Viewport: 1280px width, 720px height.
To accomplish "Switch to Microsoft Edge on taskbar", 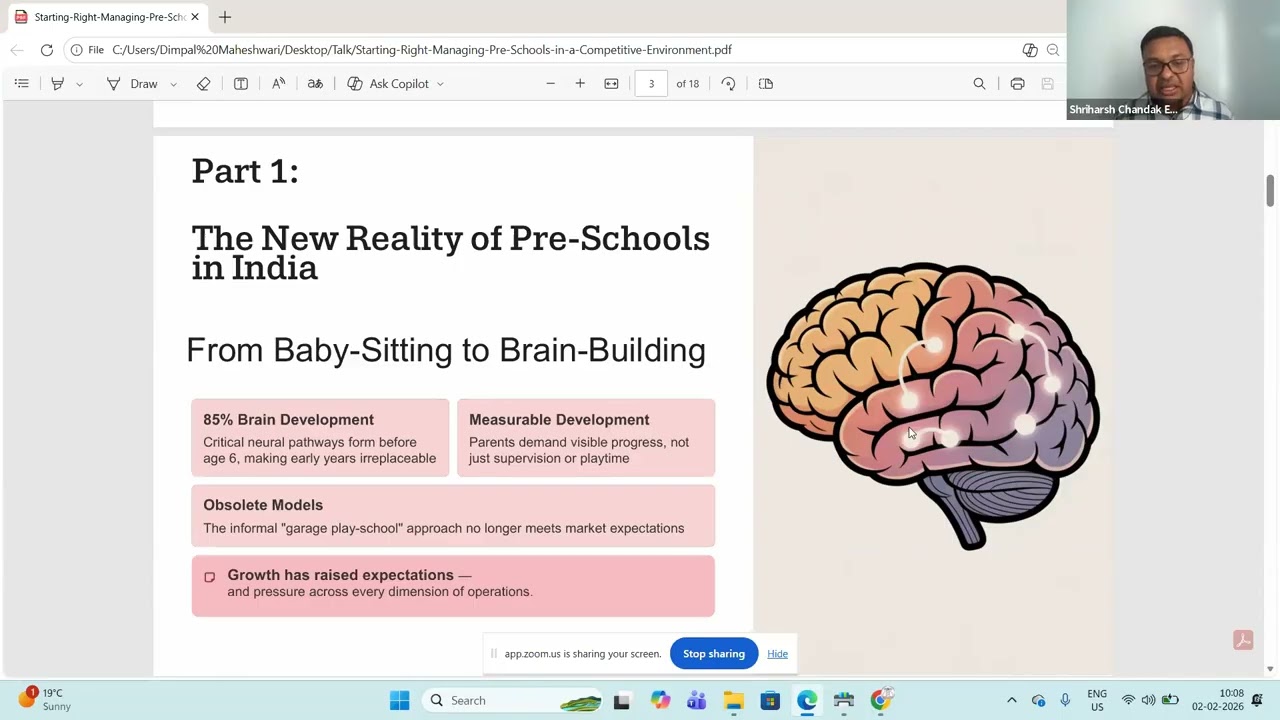I will [x=807, y=701].
